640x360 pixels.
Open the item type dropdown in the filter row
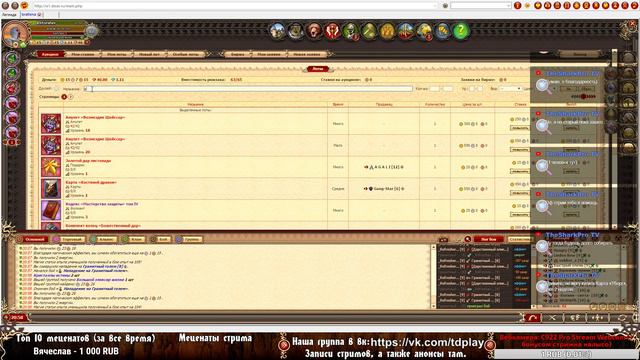511,88
